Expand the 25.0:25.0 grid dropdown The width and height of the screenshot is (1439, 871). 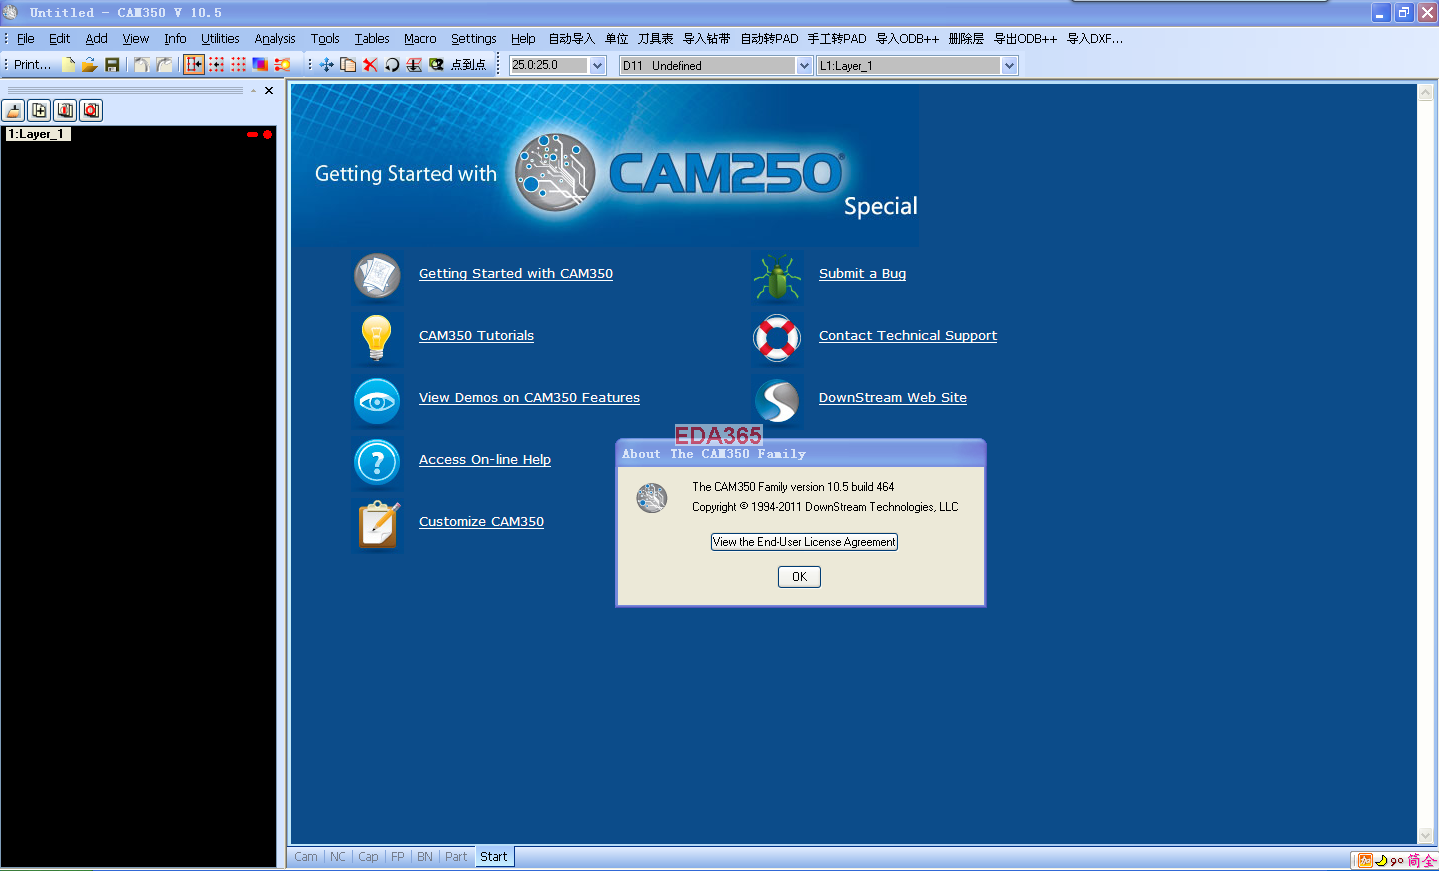pyautogui.click(x=598, y=66)
